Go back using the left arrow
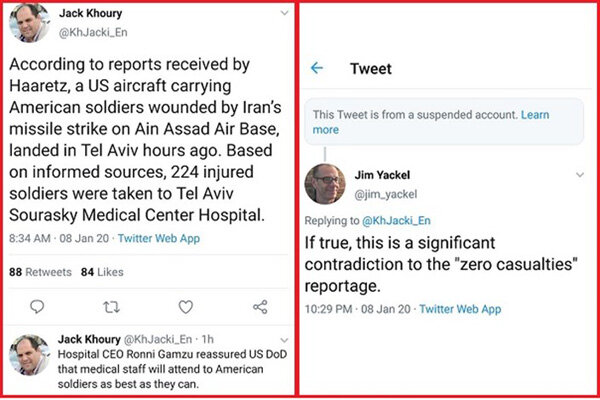 (317, 69)
